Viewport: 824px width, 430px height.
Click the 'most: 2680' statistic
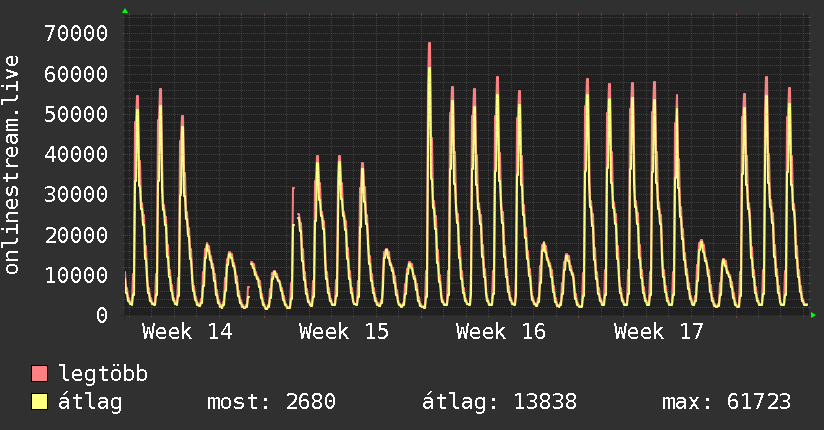(270, 402)
